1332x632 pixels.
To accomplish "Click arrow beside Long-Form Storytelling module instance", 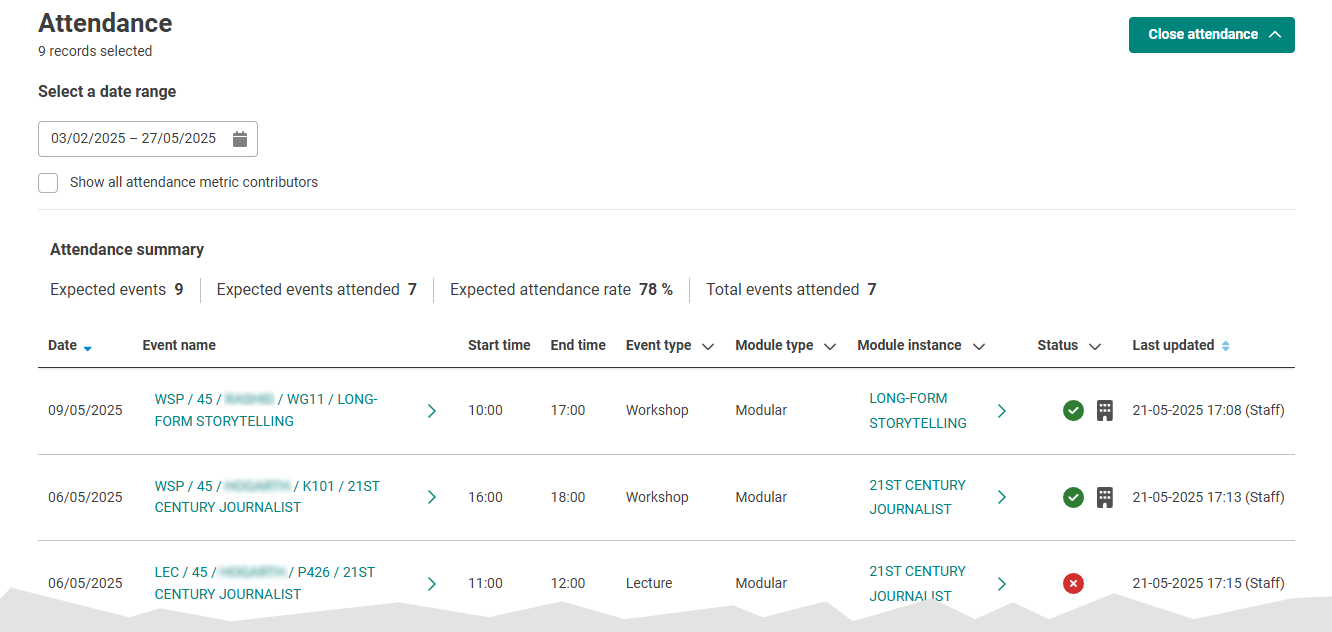I will tap(1001, 410).
